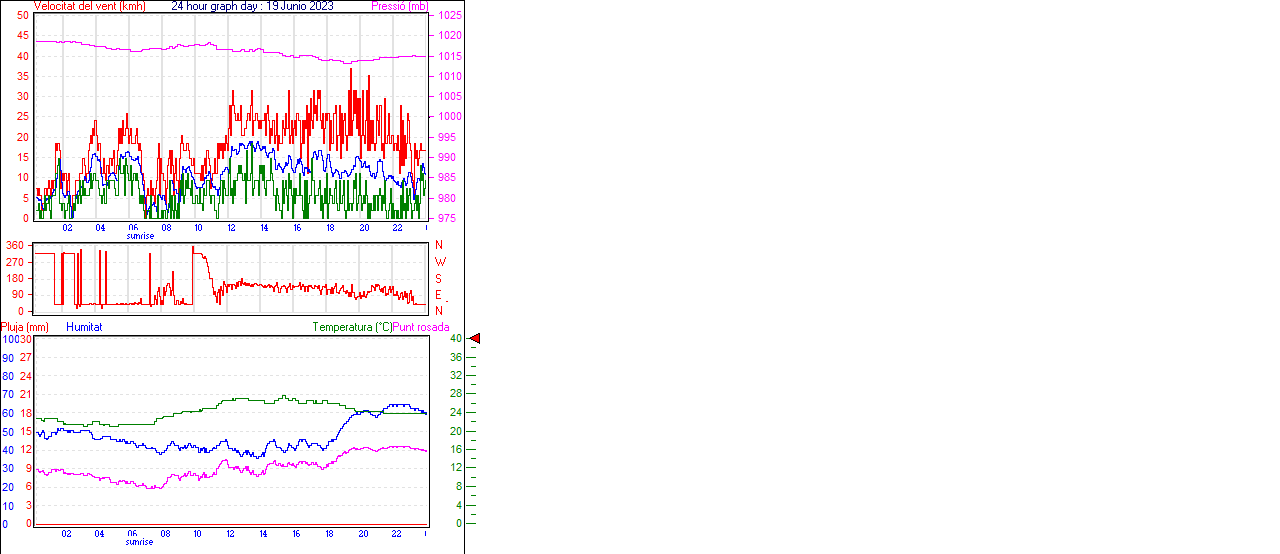Click the 360 value on wind direction axis

point(15,245)
